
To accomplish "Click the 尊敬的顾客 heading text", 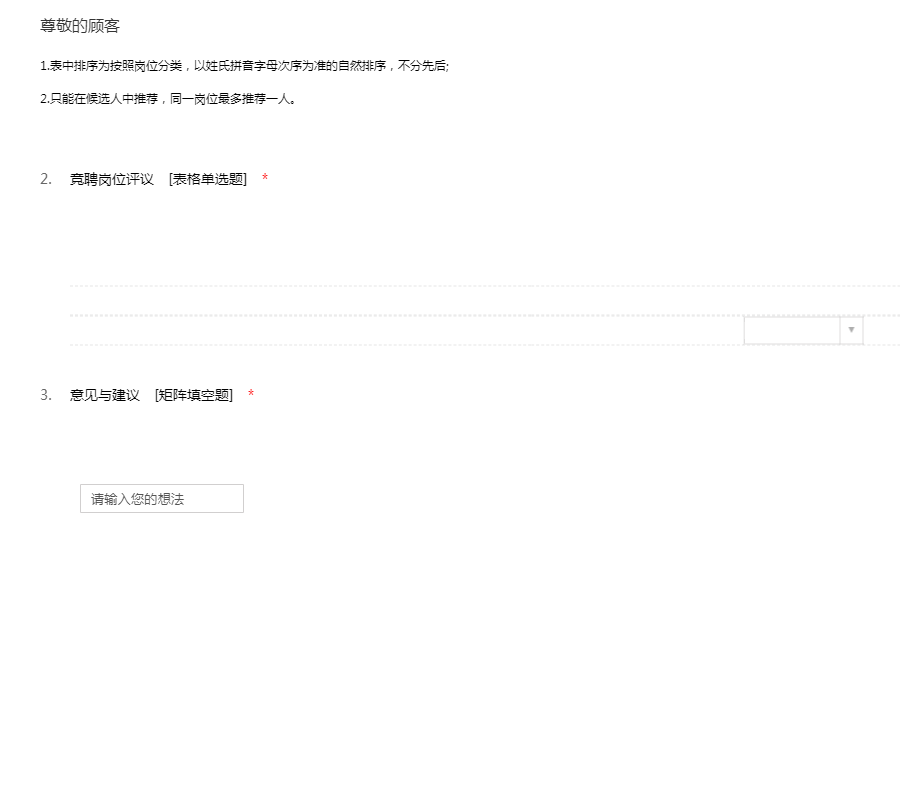I will click(x=80, y=26).
